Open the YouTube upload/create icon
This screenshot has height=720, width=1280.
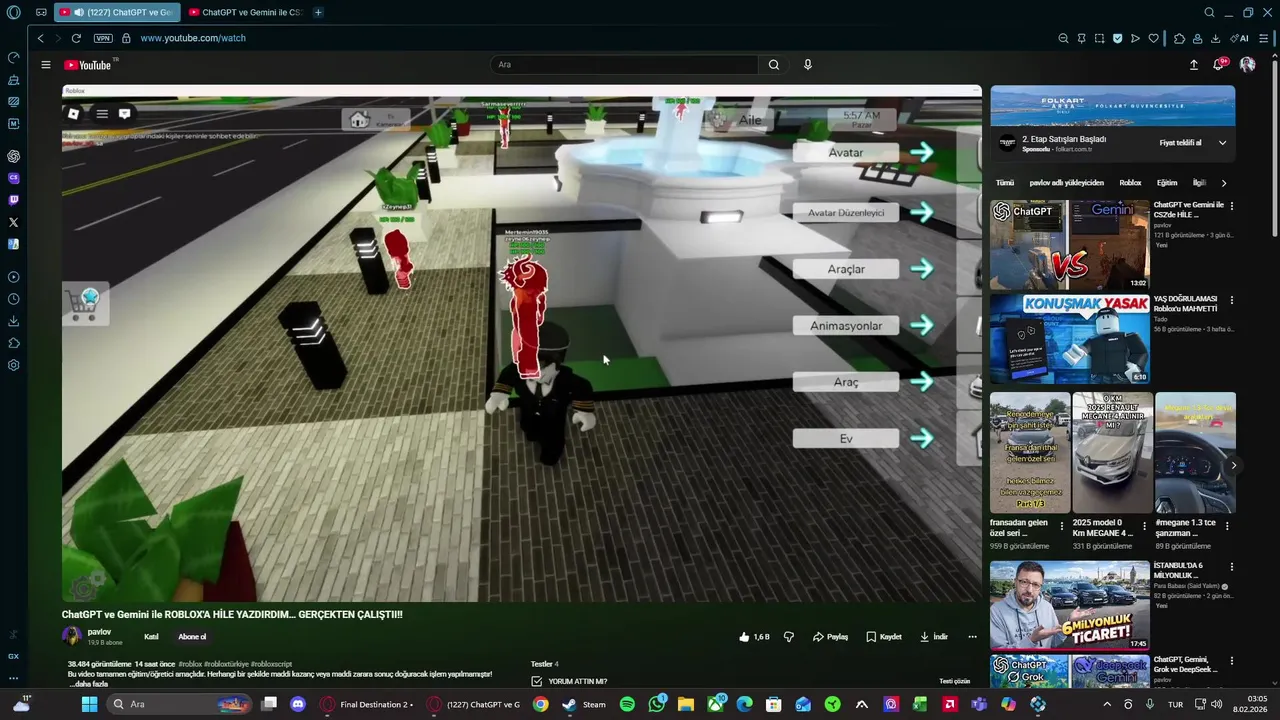point(1194,65)
